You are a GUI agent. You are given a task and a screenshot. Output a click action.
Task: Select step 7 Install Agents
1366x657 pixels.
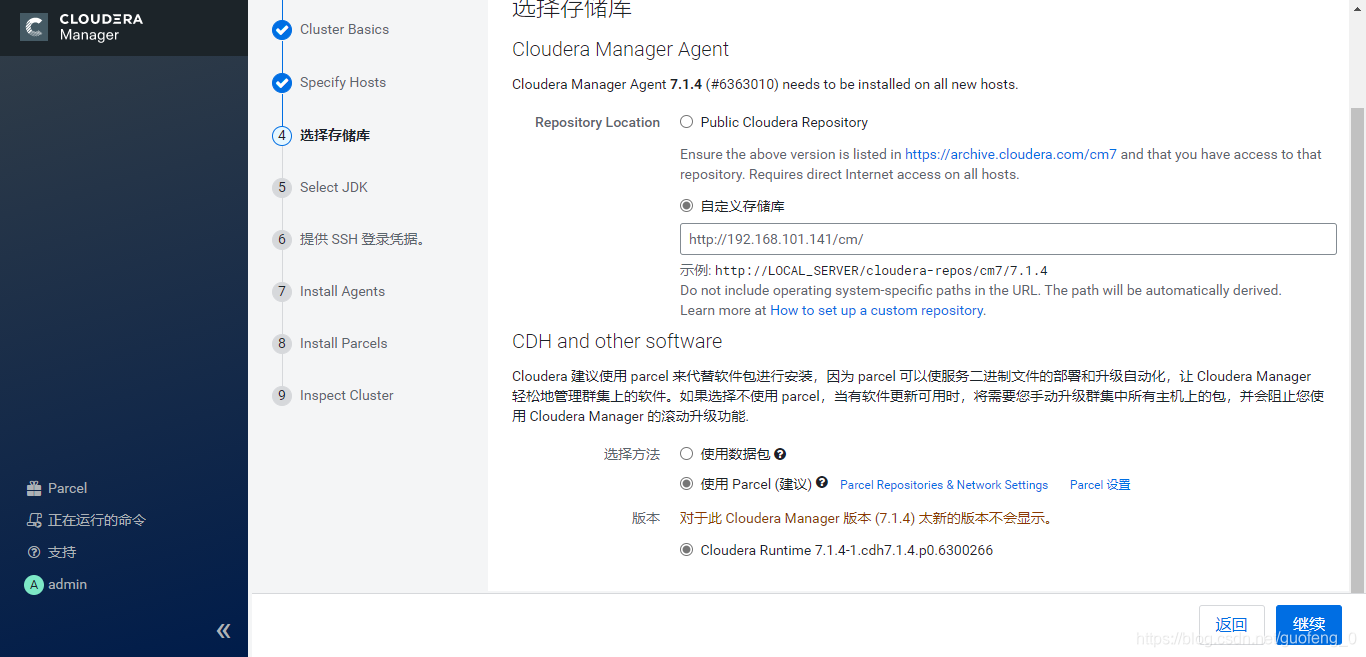tap(342, 291)
